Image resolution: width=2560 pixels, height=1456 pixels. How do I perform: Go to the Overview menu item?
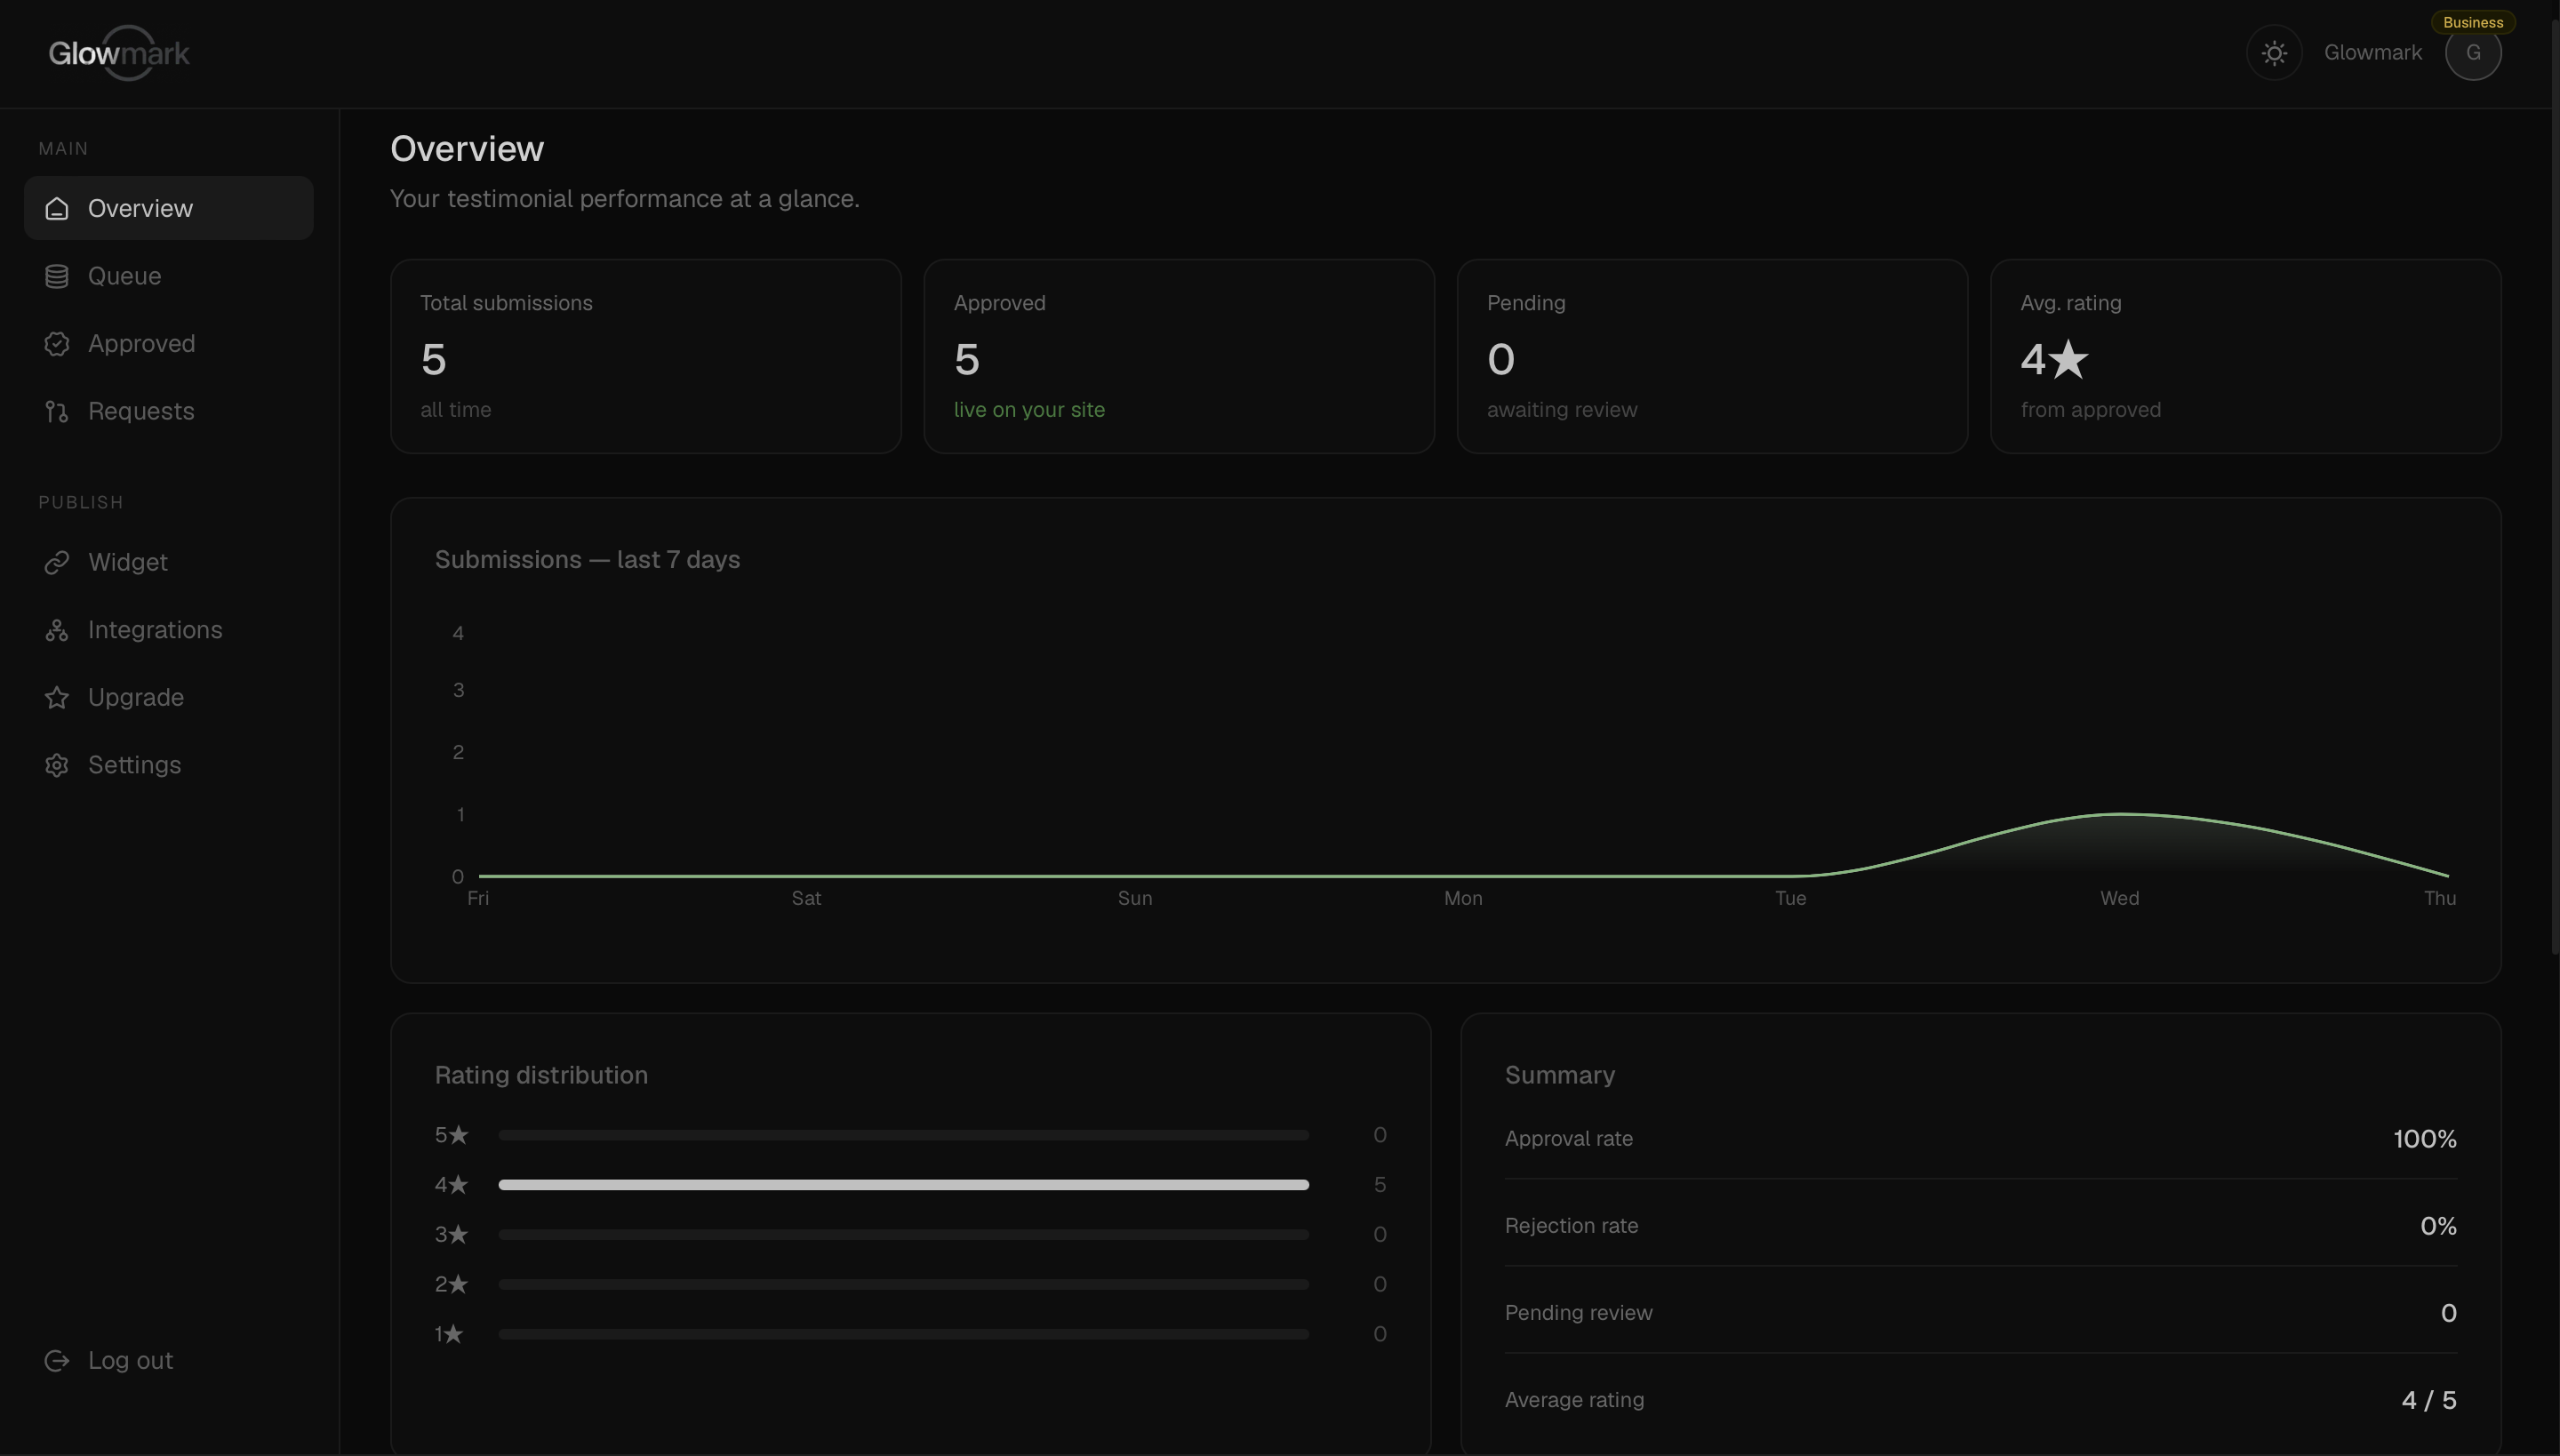pyautogui.click(x=169, y=208)
